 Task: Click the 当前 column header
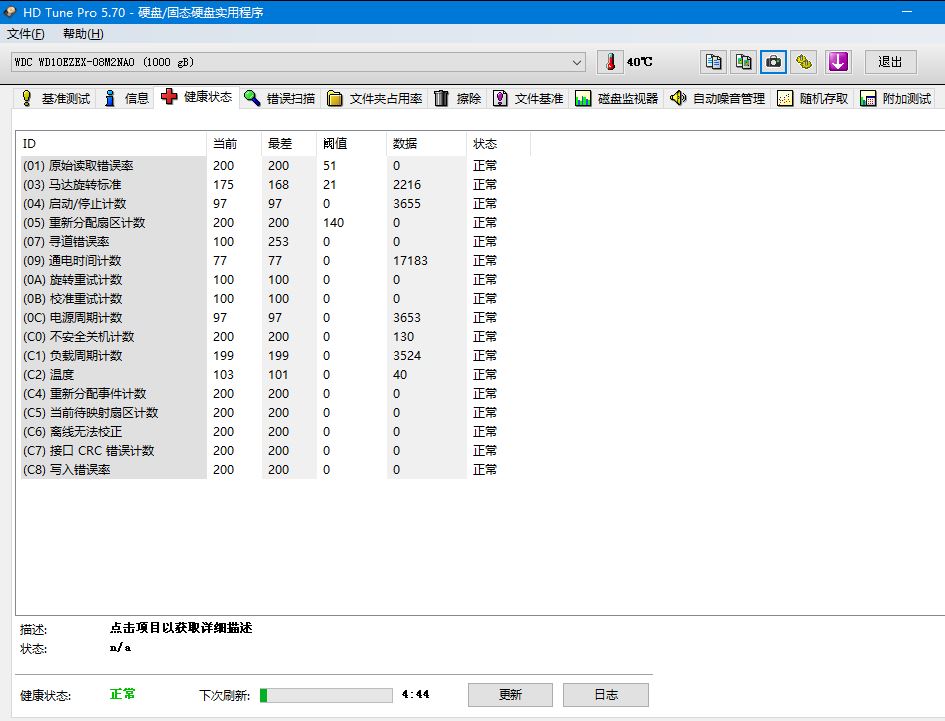234,143
